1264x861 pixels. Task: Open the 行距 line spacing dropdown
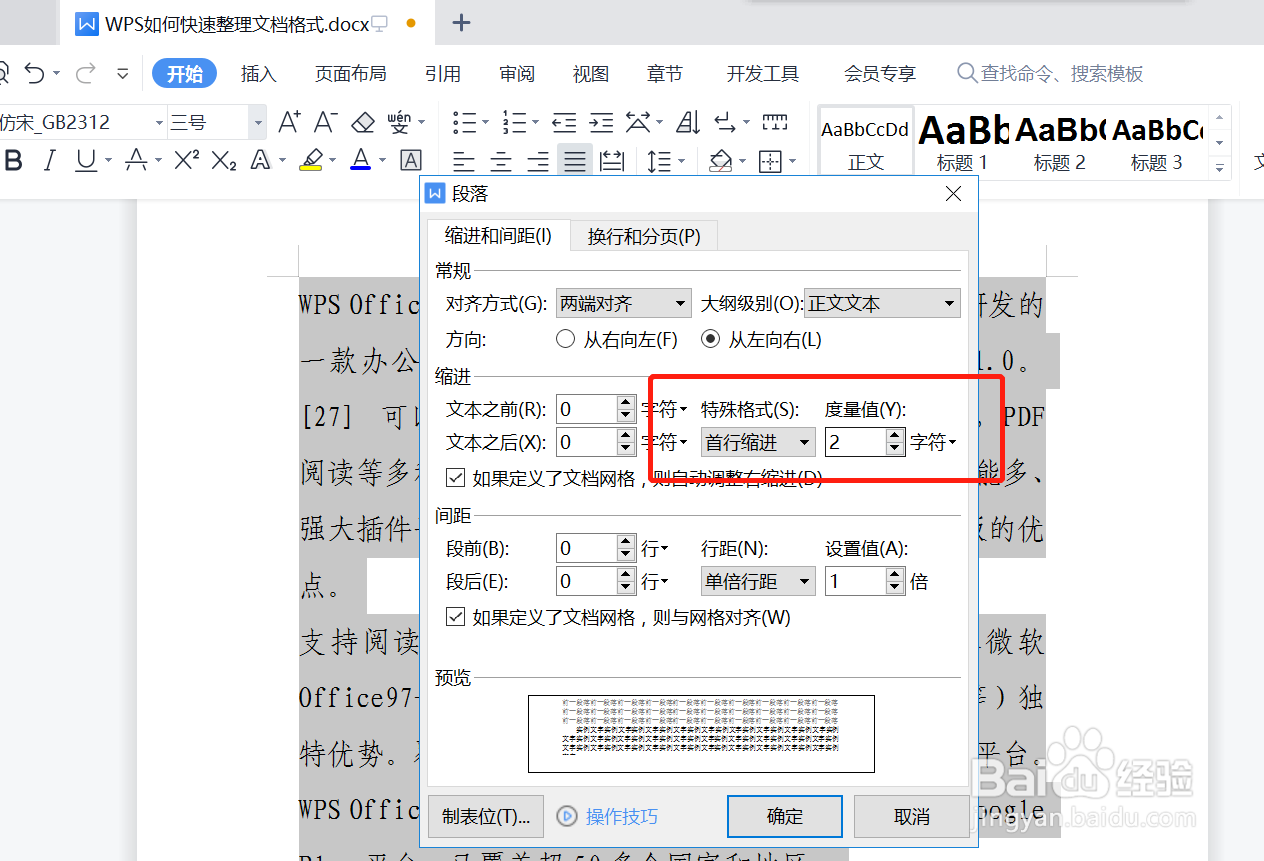pos(757,581)
